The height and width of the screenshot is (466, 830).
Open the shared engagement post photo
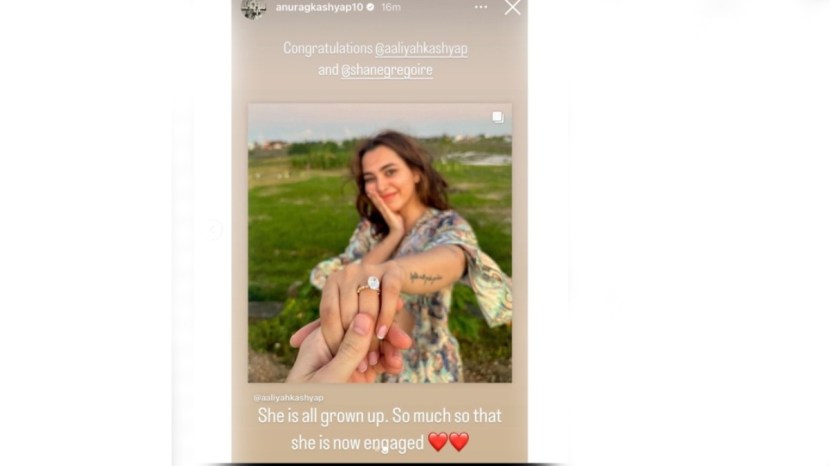tap(380, 243)
